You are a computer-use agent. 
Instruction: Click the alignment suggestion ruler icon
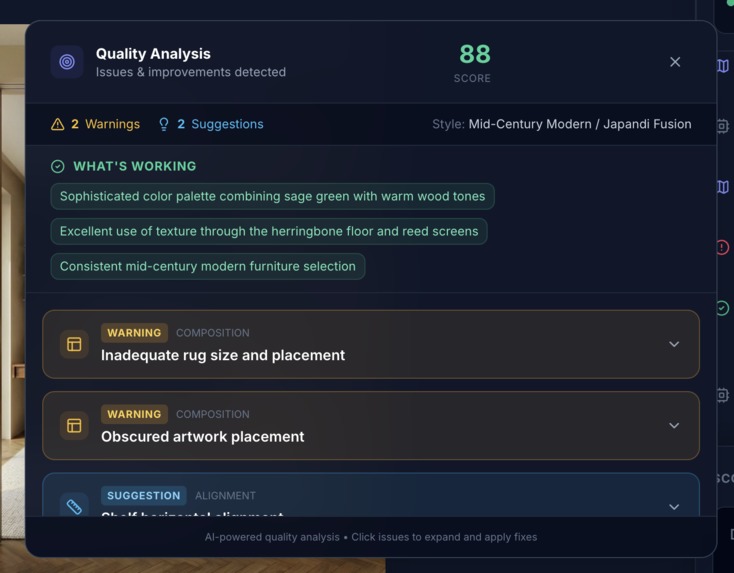pyautogui.click(x=74, y=506)
